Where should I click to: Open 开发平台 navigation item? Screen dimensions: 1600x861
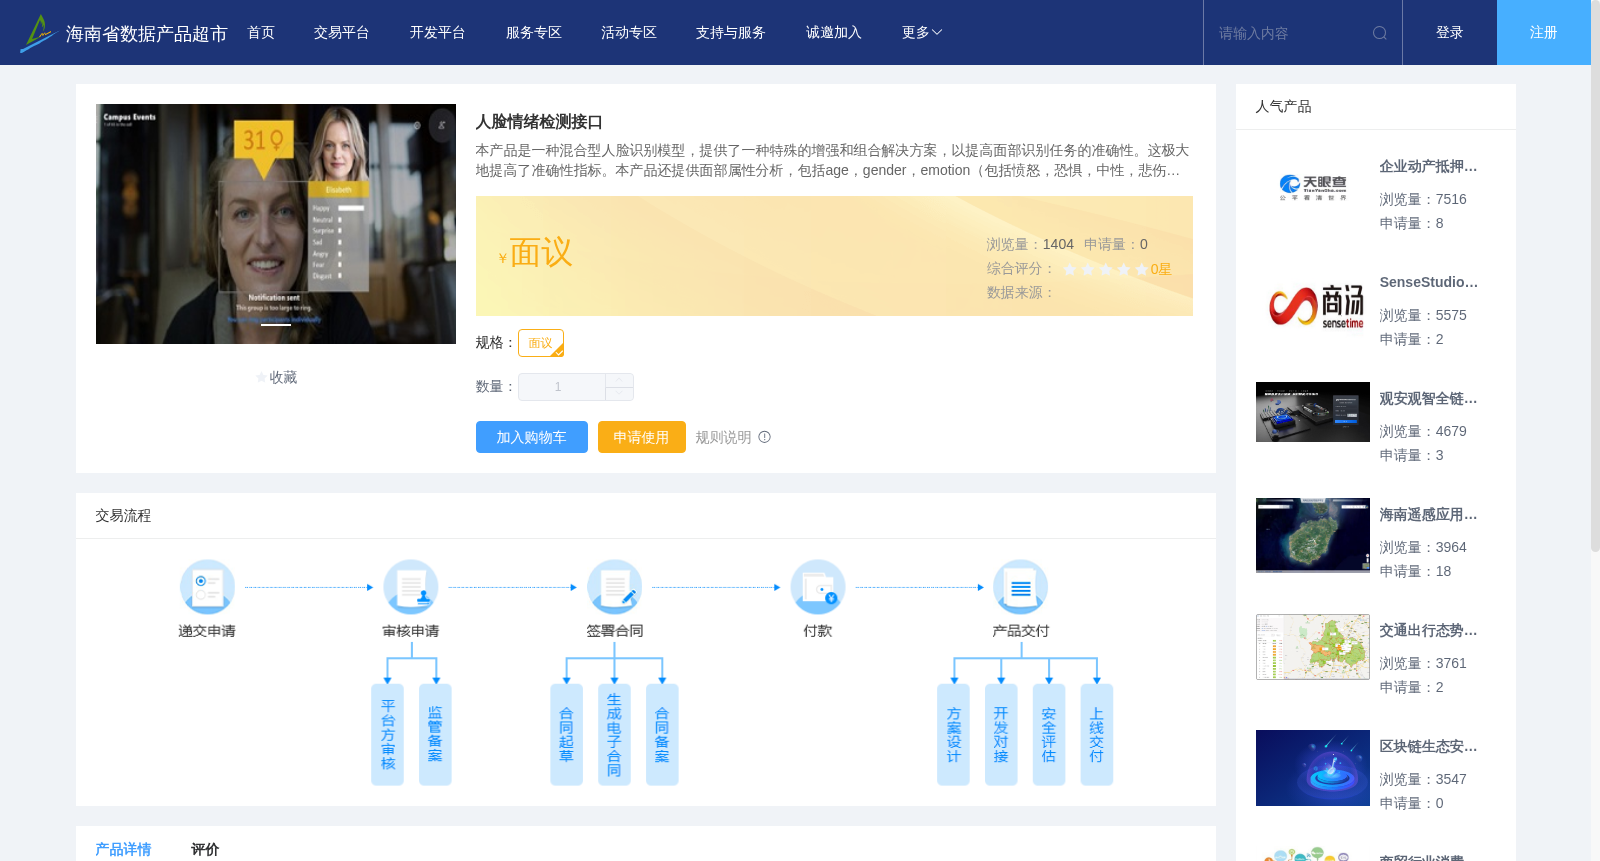438,33
